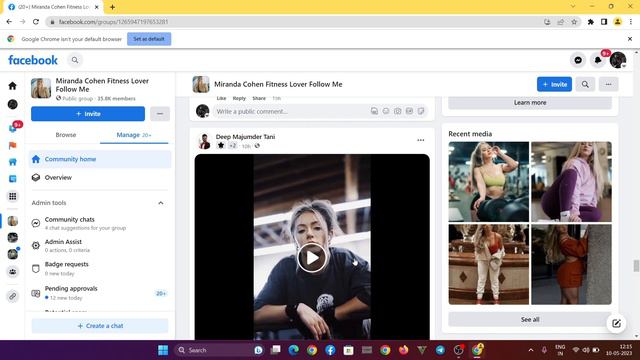
Task: Open the Windows Start menu
Action: point(163,350)
